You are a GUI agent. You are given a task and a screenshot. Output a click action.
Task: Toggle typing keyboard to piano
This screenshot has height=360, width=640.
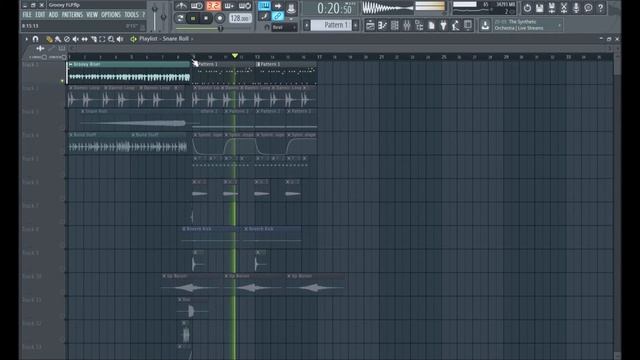264,6
